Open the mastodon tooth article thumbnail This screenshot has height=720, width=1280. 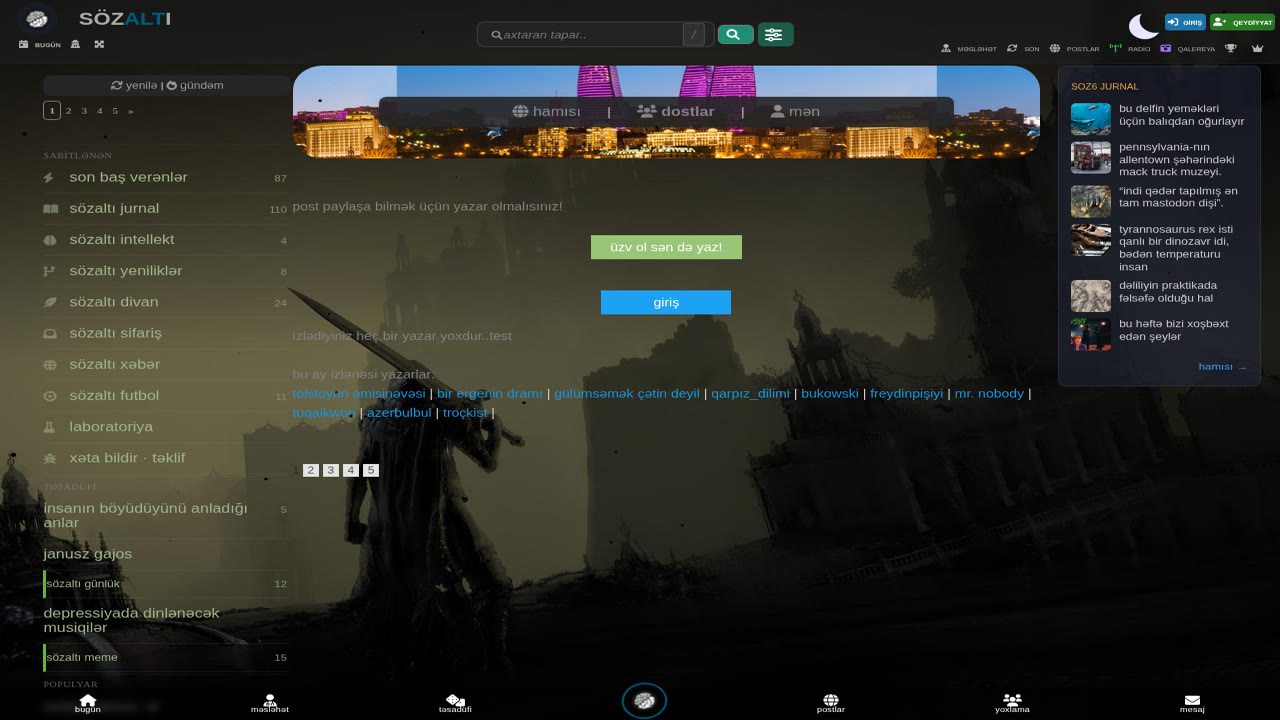pyautogui.click(x=1091, y=201)
